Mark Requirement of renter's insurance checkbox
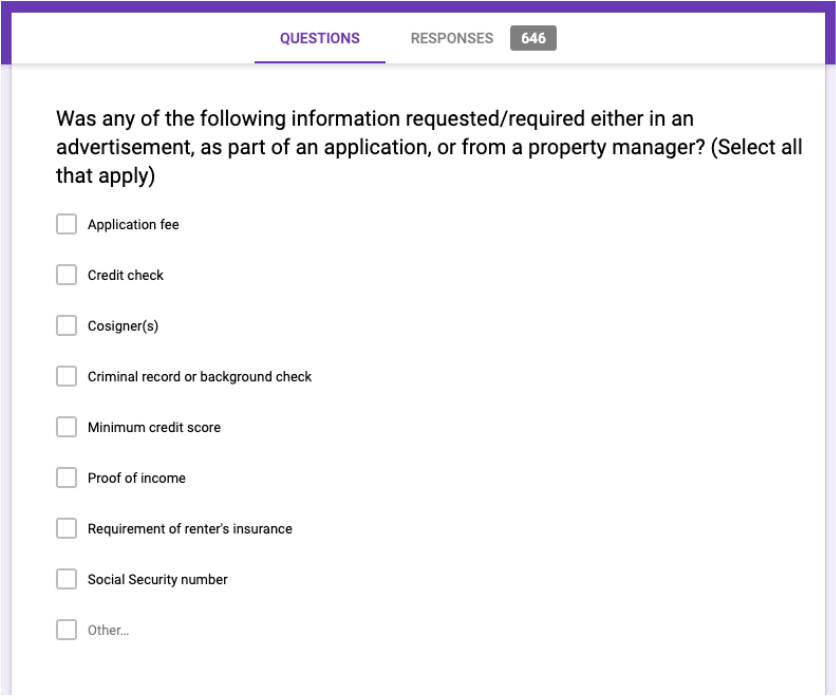The image size is (836, 700). 66,529
